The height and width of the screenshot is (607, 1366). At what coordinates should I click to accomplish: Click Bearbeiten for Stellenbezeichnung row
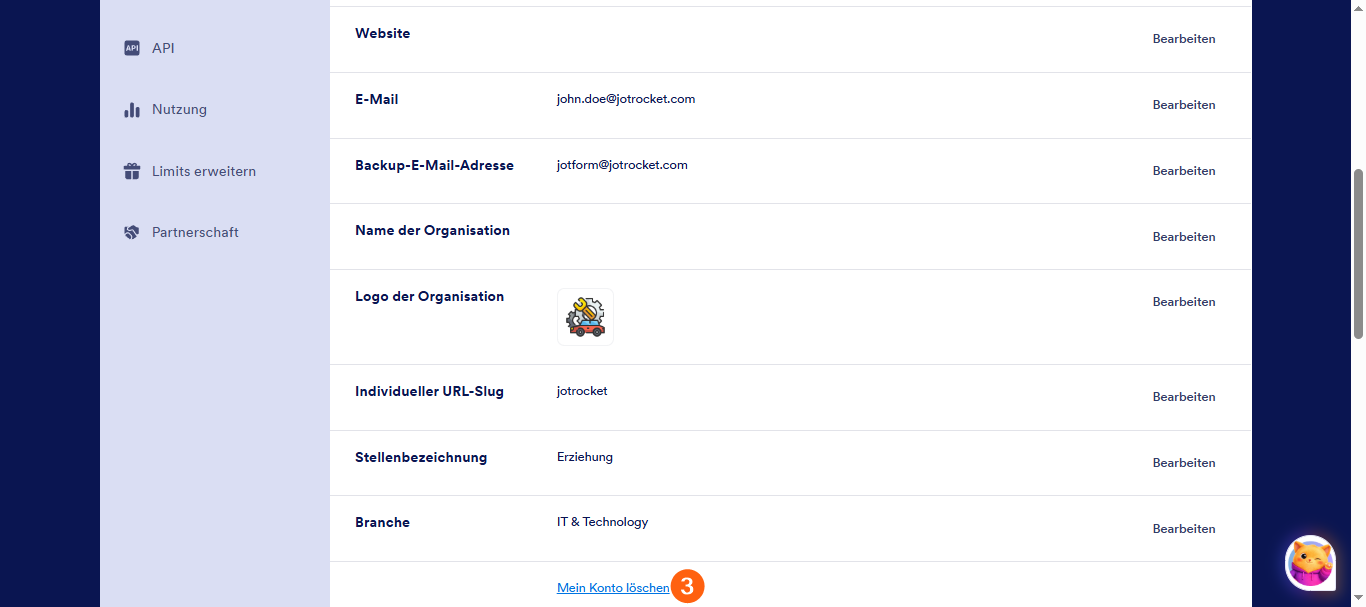click(1184, 463)
